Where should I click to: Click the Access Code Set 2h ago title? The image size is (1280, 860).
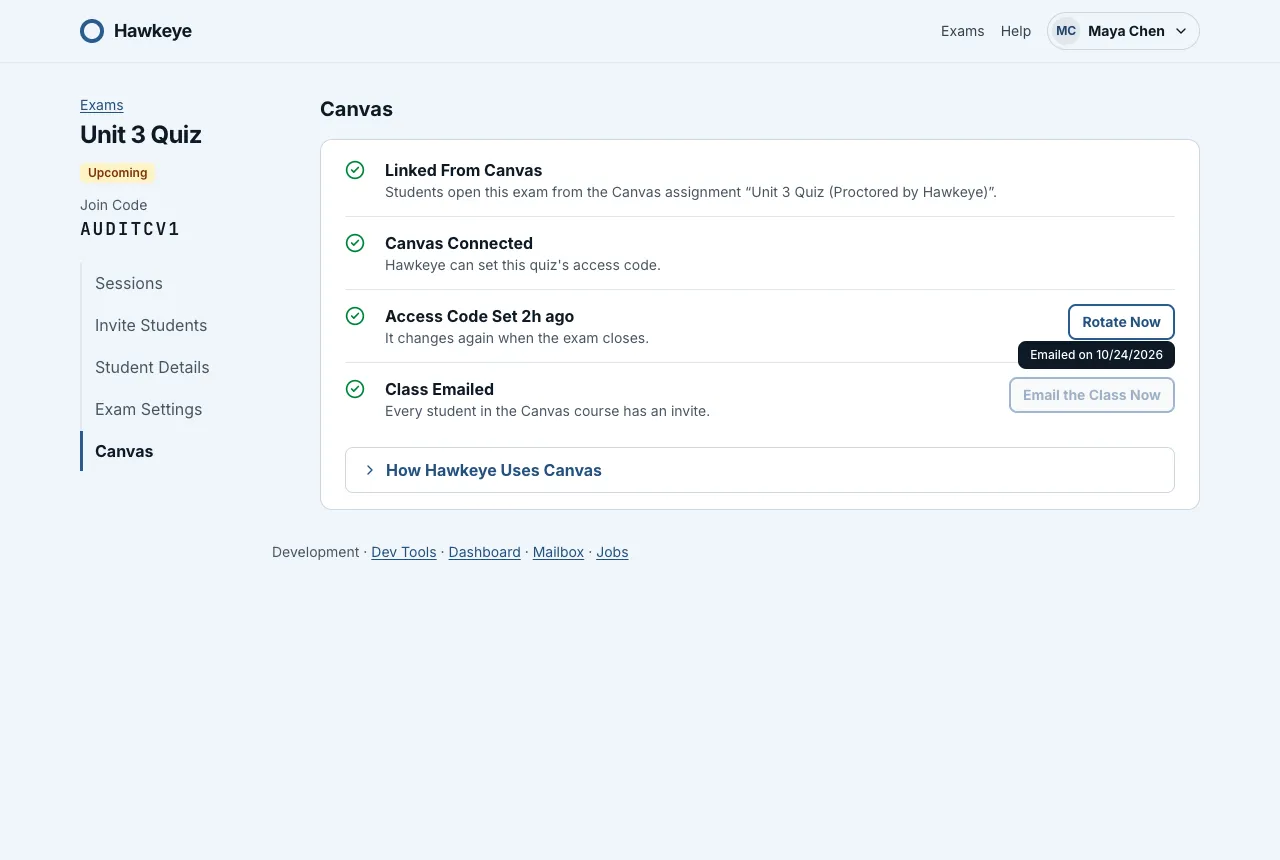pyautogui.click(x=480, y=316)
